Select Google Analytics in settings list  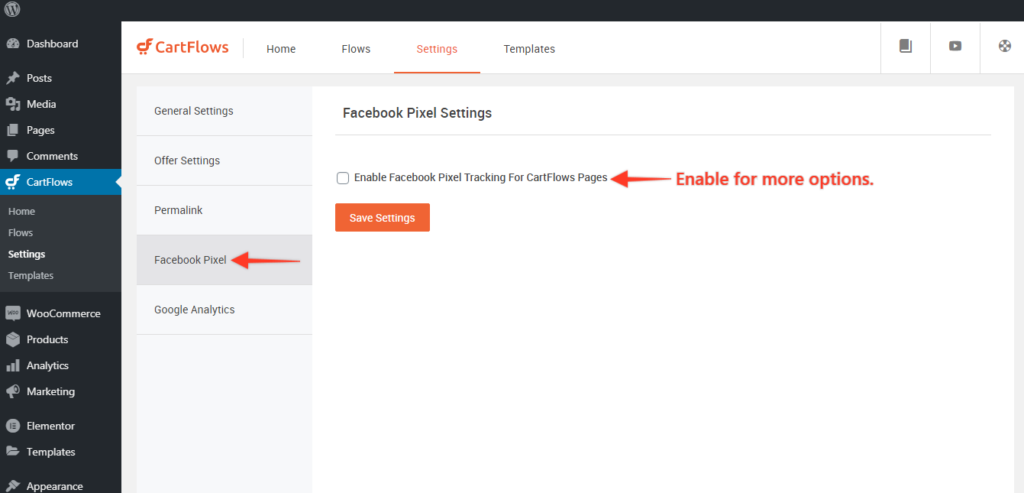pos(224,310)
